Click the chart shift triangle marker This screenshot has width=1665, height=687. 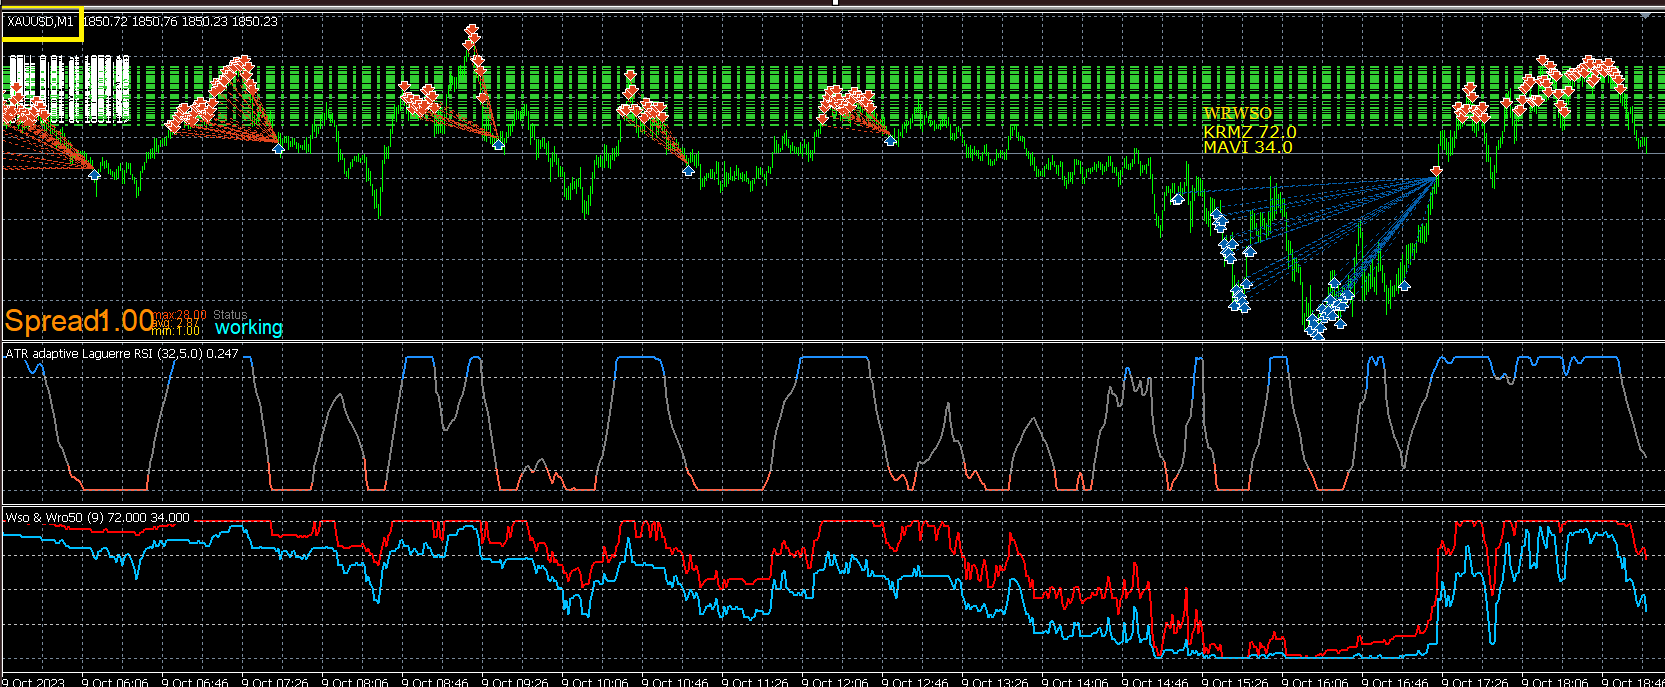point(1645,16)
